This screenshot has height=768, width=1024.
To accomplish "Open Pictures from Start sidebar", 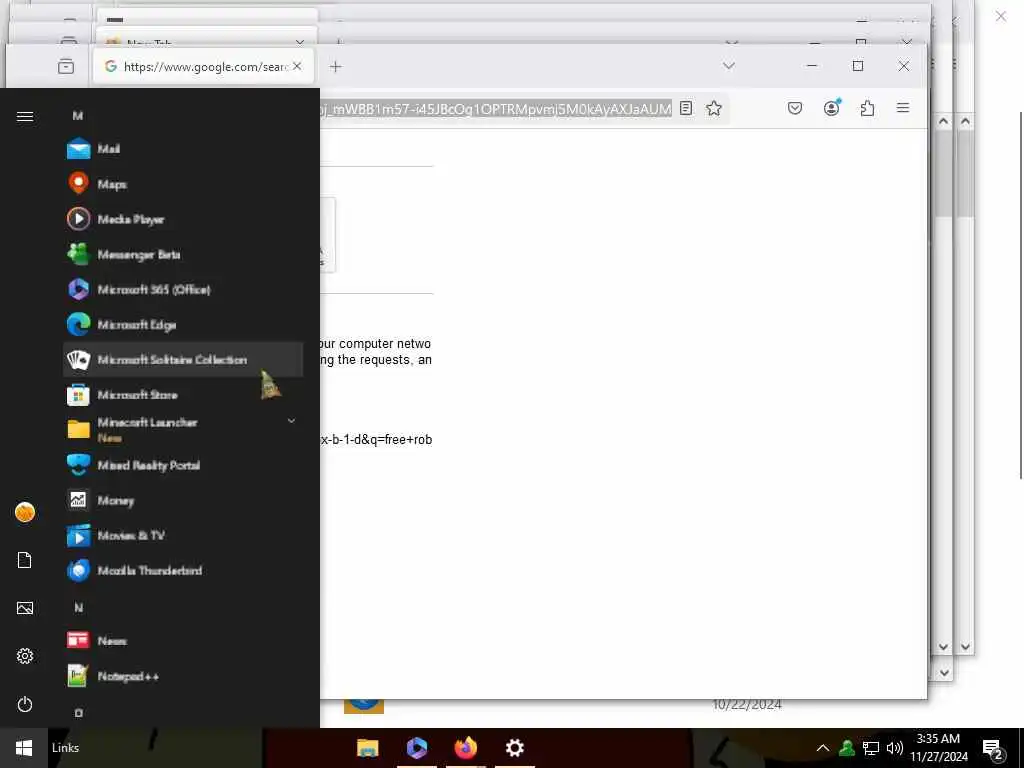I will [x=25, y=608].
